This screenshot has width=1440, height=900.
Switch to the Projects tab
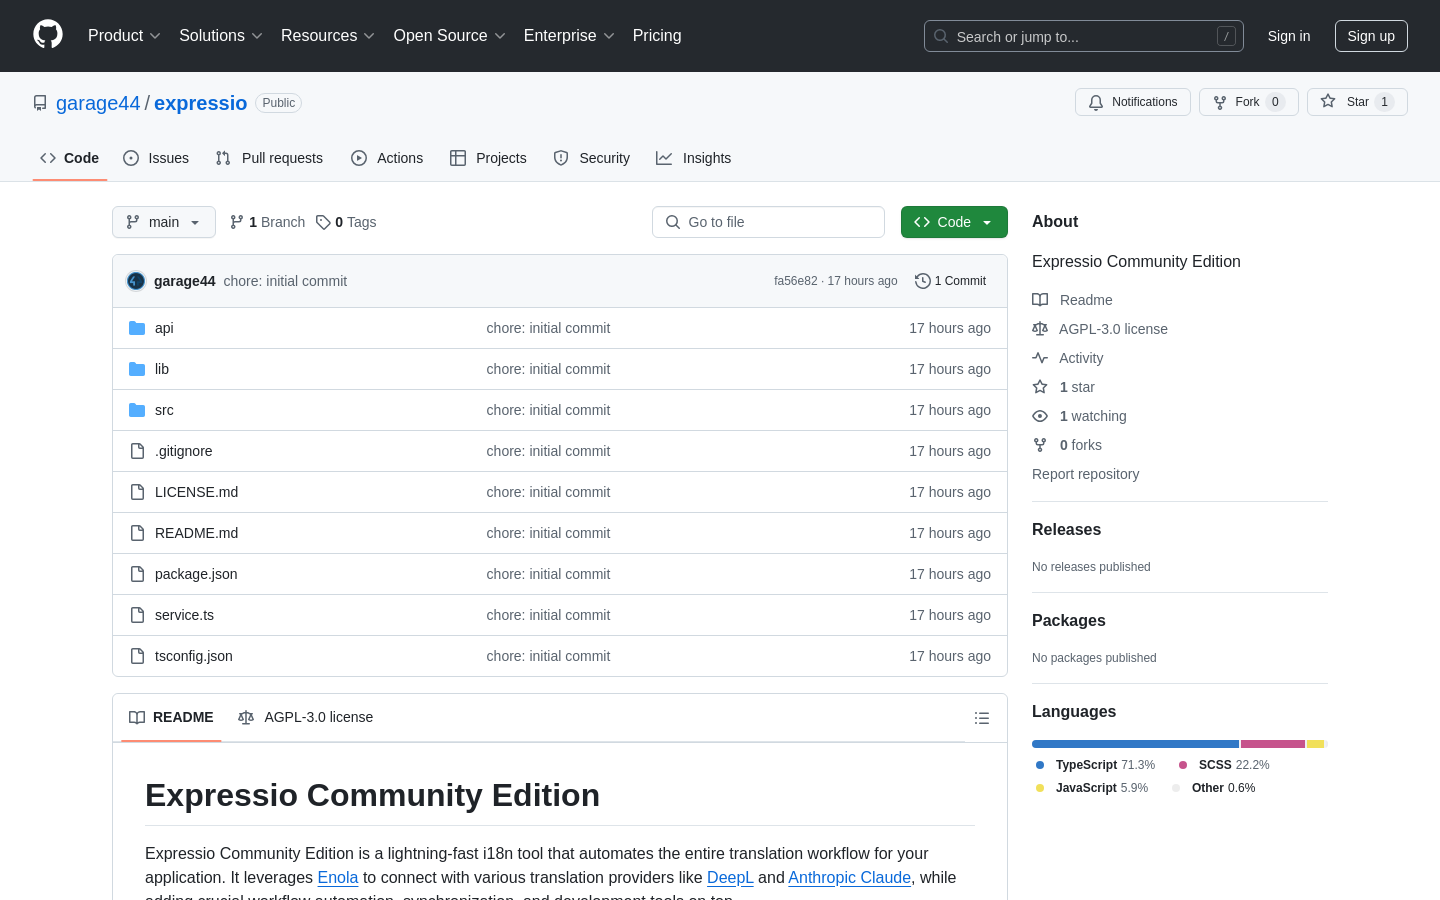click(488, 158)
